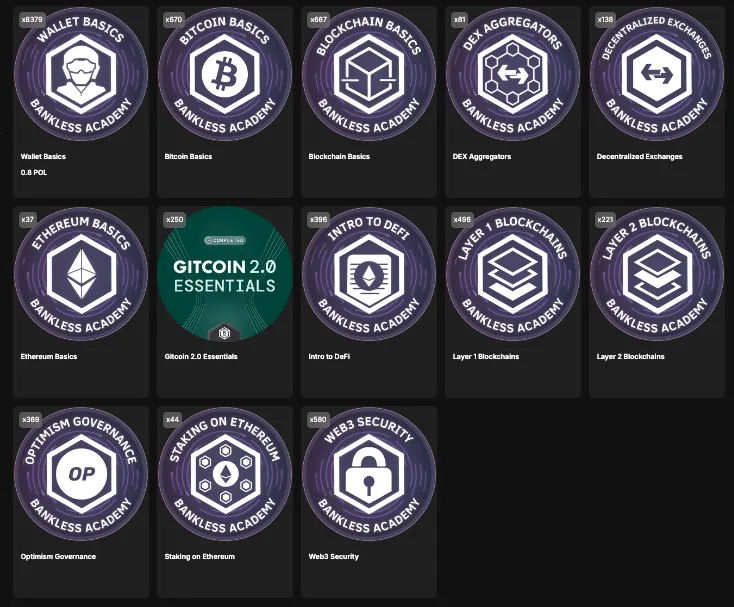The image size is (734, 607).
Task: Select the 'Layer 1 Blockchains' title text
Action: (486, 356)
